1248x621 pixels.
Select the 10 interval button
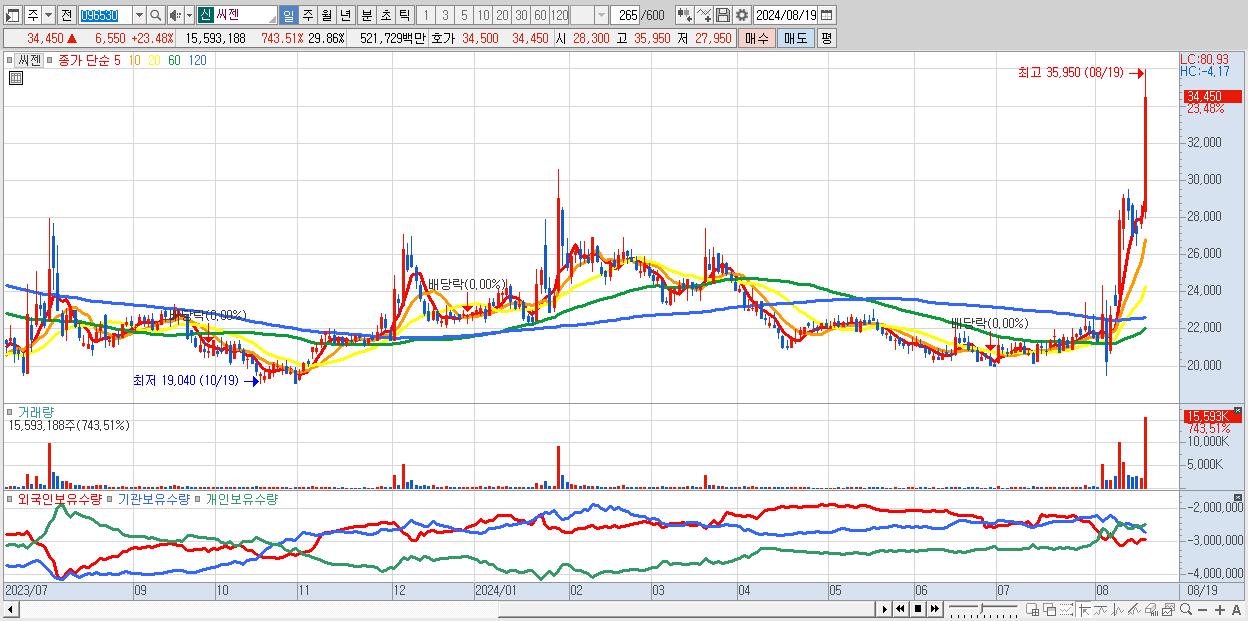tap(483, 15)
